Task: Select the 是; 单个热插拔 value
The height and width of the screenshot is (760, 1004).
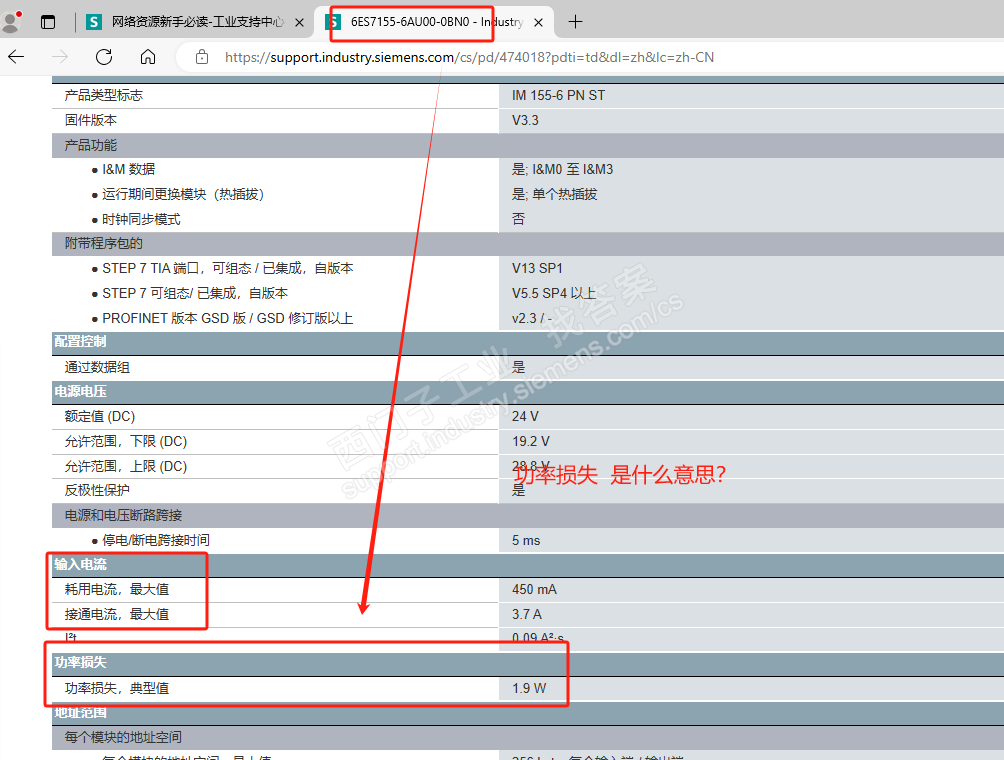Action: [x=555, y=194]
